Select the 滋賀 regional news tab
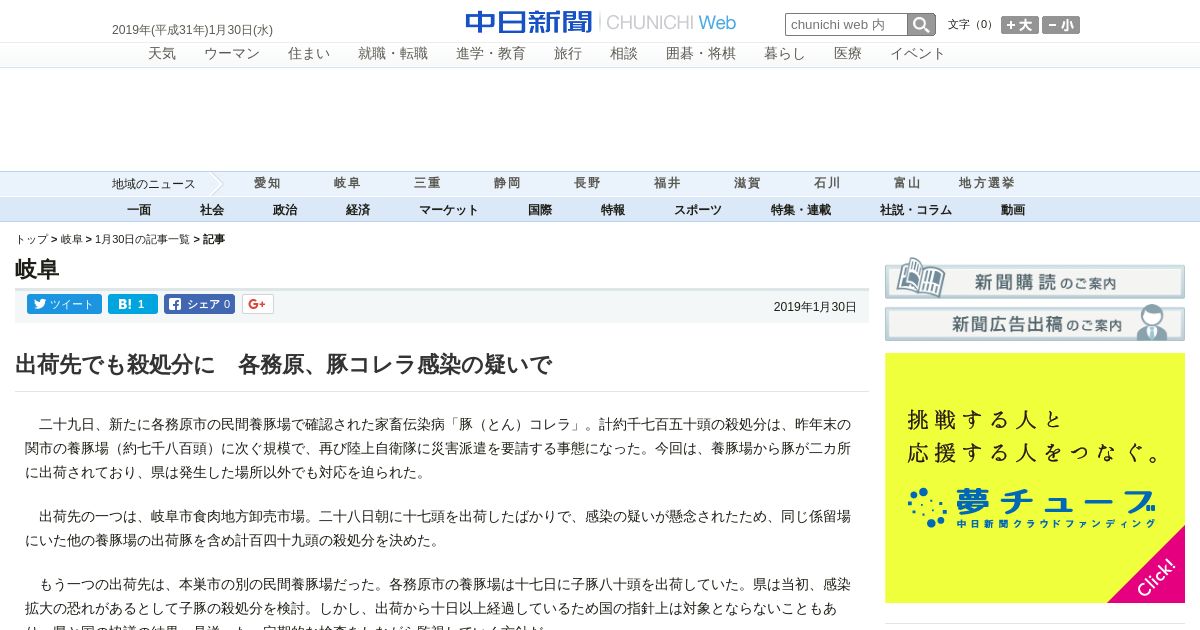Image resolution: width=1200 pixels, height=630 pixels. click(747, 183)
